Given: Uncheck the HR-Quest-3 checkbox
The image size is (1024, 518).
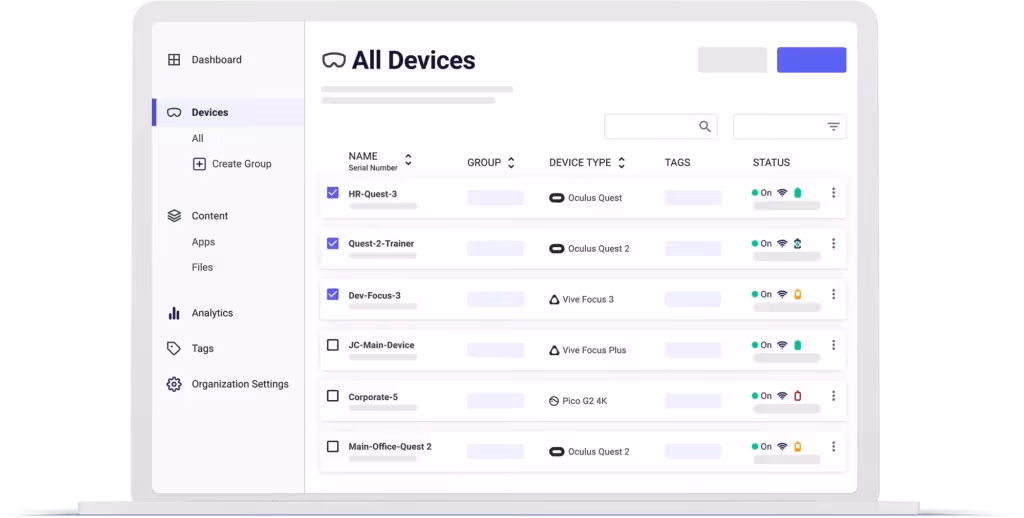Looking at the screenshot, I should 333,193.
